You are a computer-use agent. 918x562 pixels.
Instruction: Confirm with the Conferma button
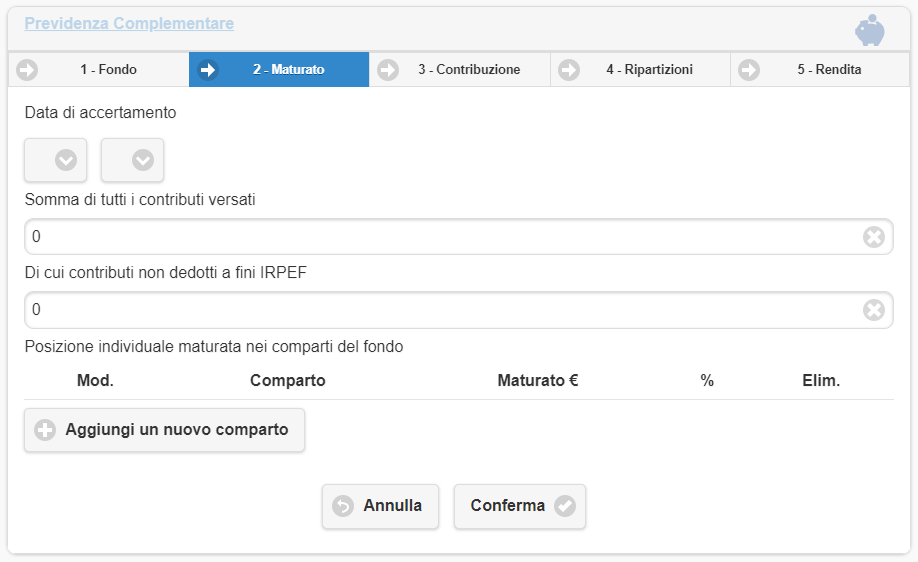pyautogui.click(x=519, y=506)
